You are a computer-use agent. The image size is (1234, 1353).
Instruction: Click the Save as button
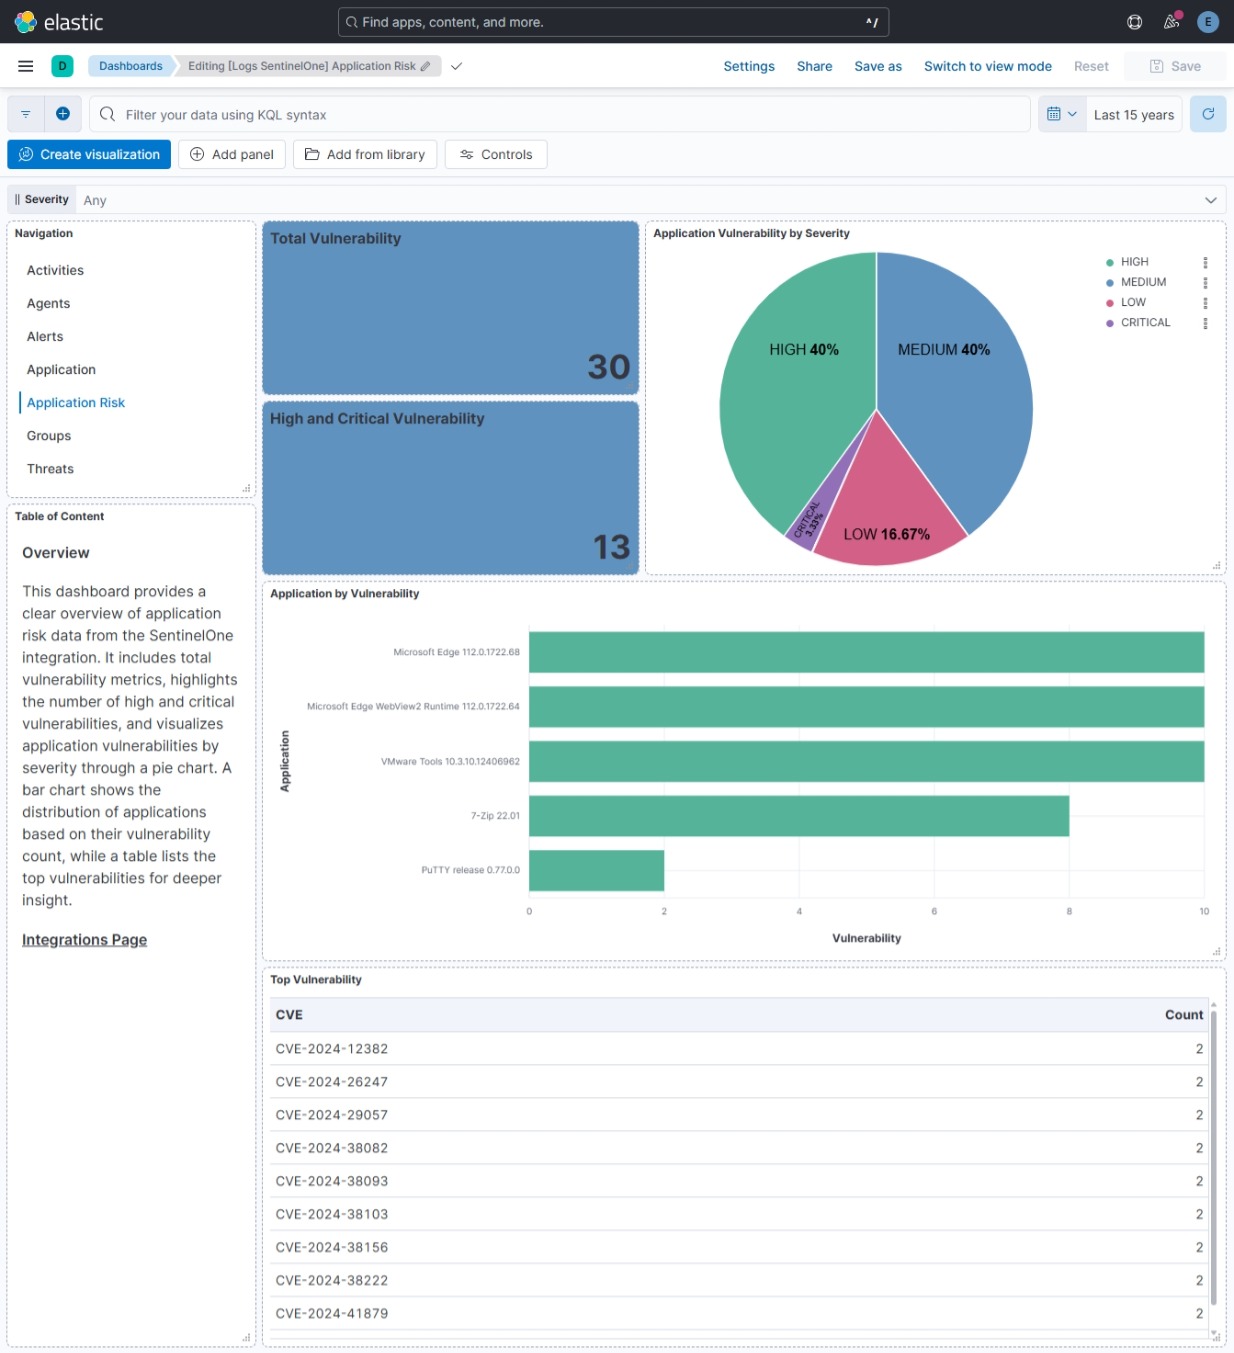(x=877, y=66)
